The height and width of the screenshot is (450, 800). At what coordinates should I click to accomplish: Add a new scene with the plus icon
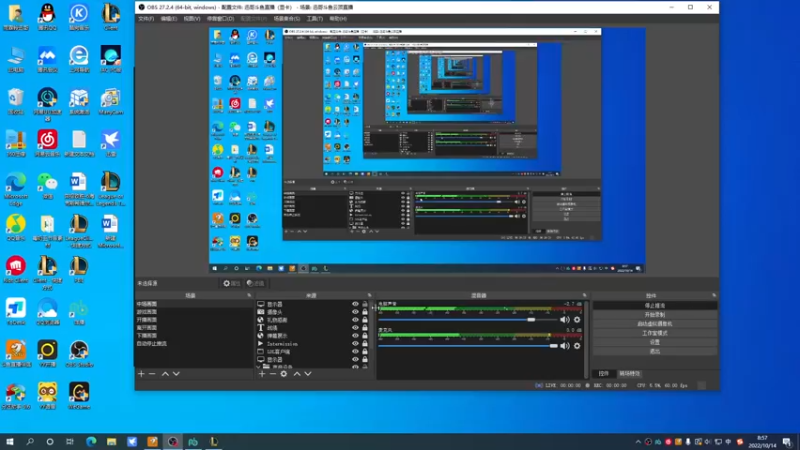click(x=141, y=374)
